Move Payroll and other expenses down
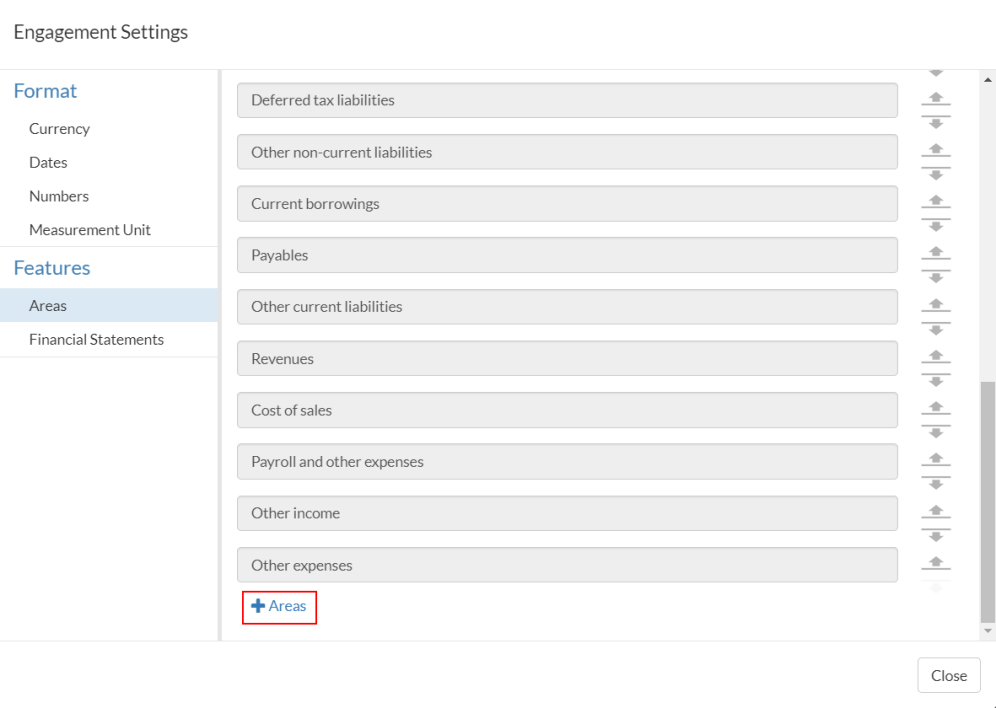996x708 pixels. pyautogui.click(x=935, y=485)
